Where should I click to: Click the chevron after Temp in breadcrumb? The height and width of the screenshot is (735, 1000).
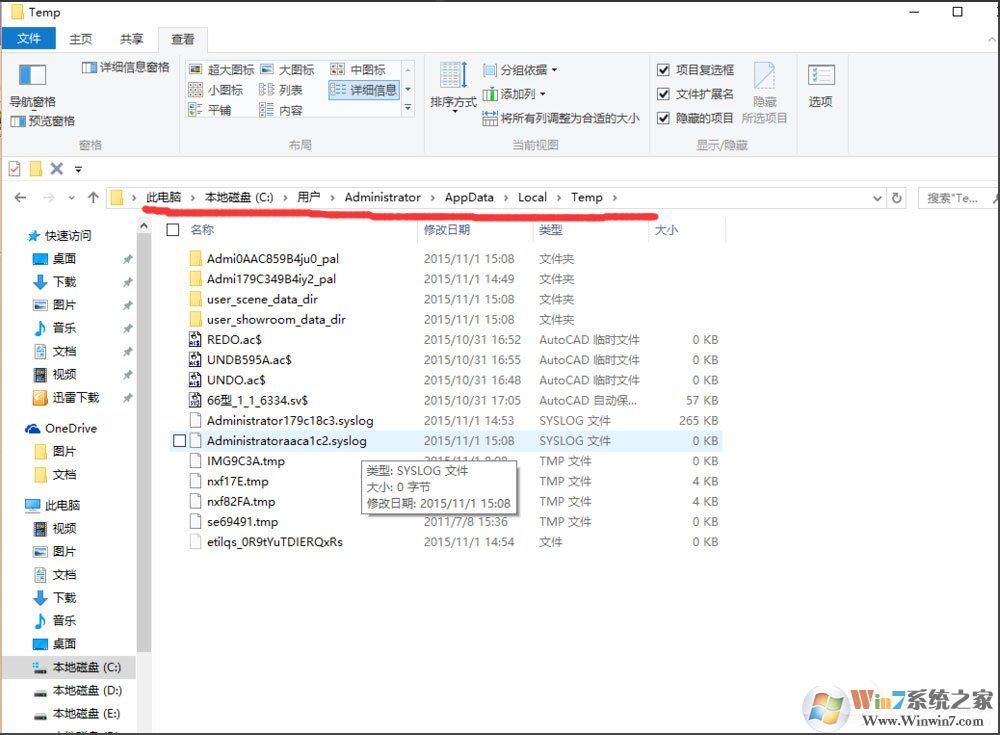point(614,197)
